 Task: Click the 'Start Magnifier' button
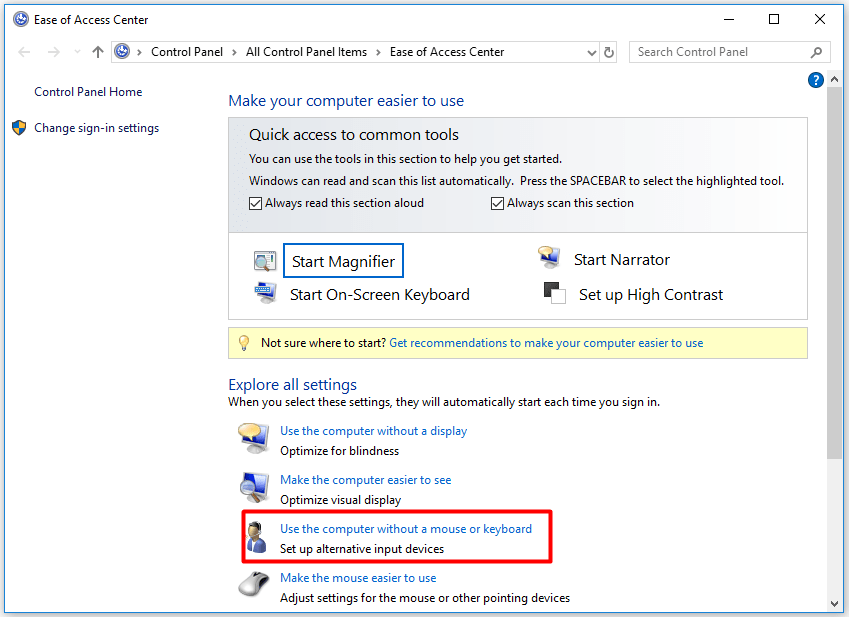[x=343, y=259]
